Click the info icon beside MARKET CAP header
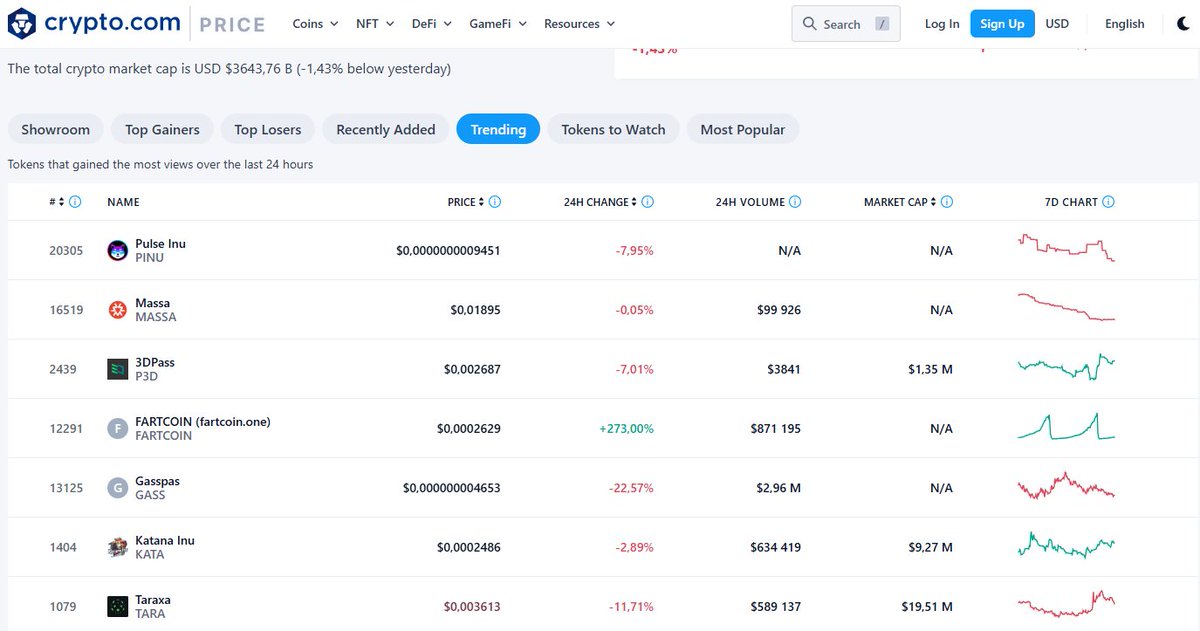 click(x=947, y=202)
